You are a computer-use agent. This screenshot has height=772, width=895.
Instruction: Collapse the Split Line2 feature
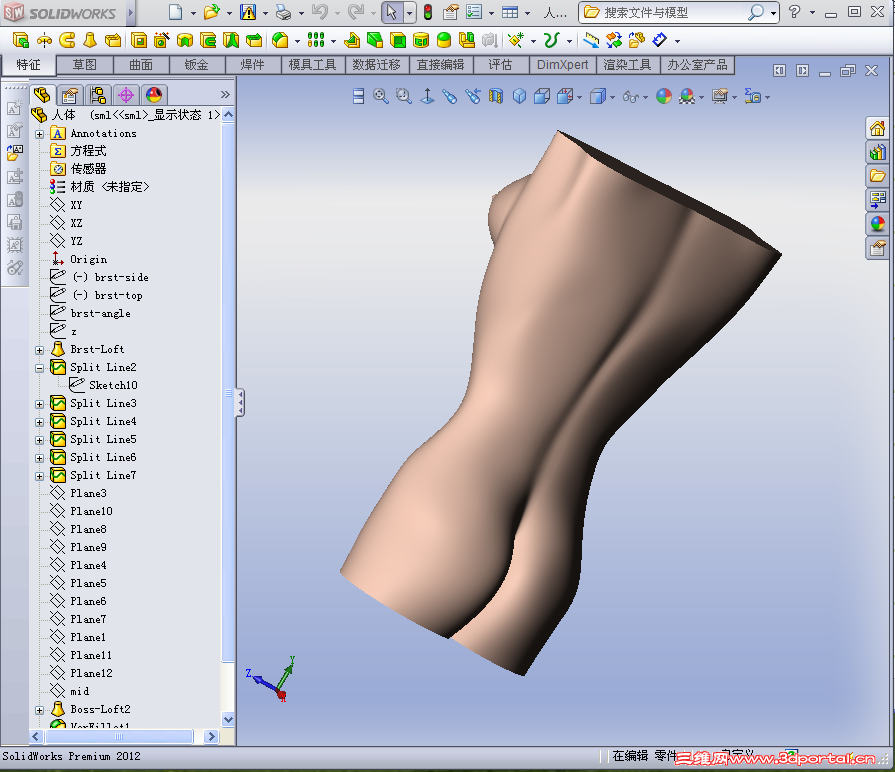[38, 367]
